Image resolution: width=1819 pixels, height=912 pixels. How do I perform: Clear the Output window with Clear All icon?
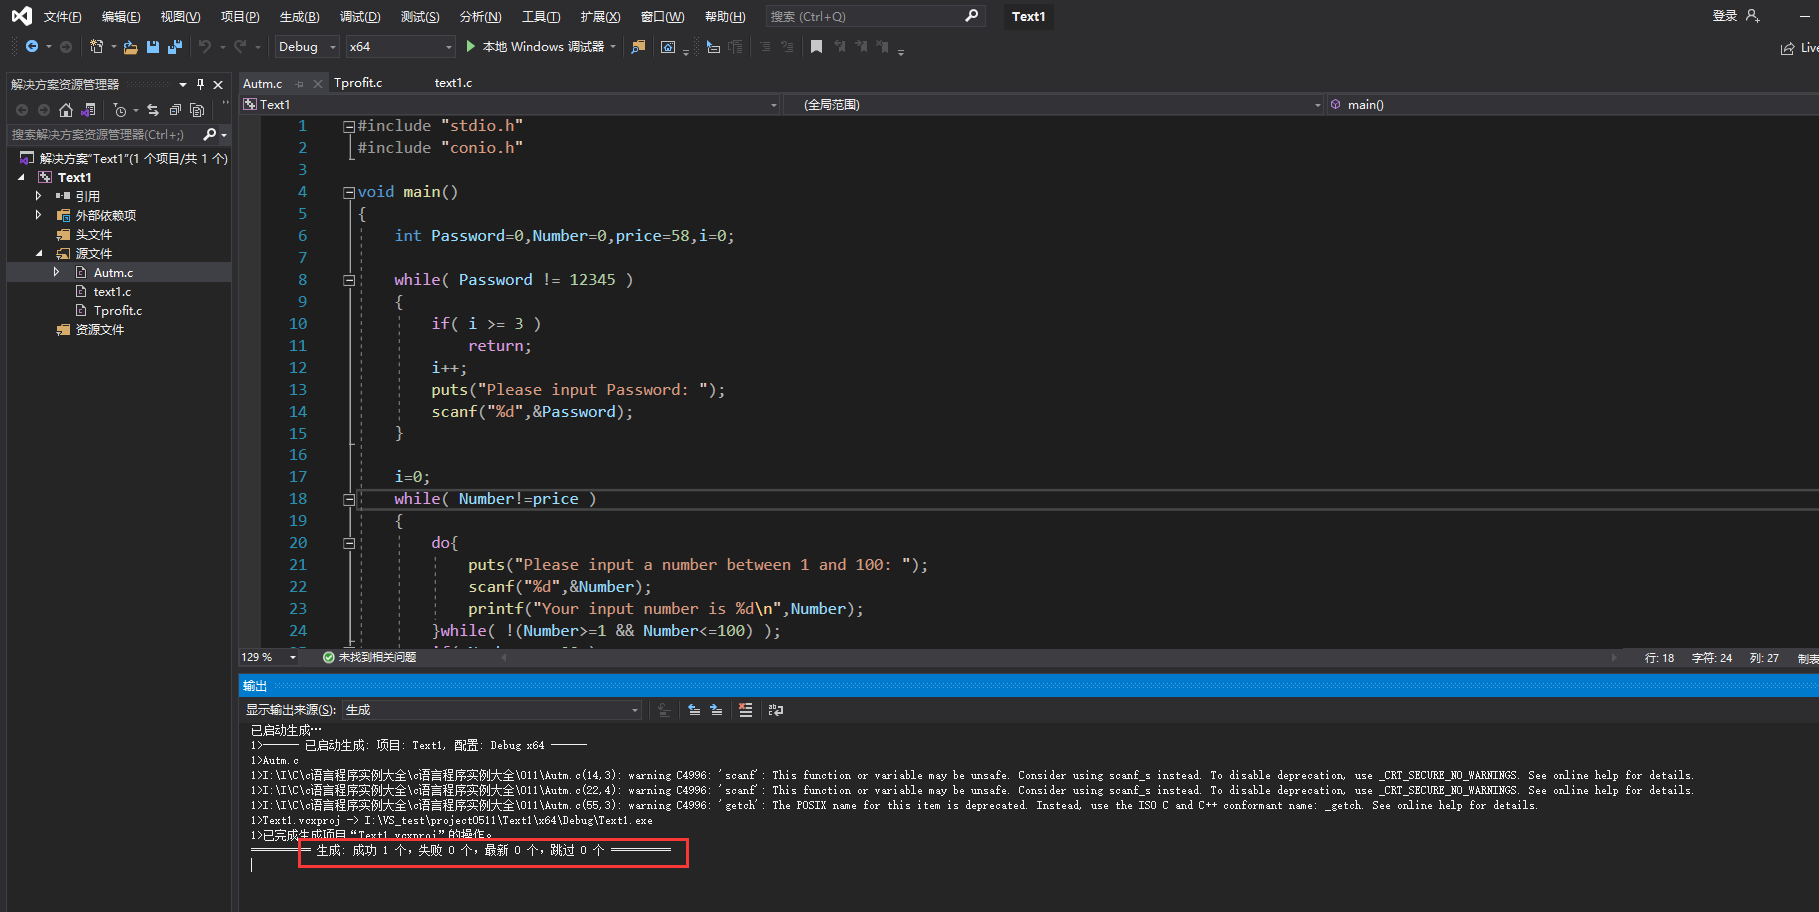click(745, 710)
